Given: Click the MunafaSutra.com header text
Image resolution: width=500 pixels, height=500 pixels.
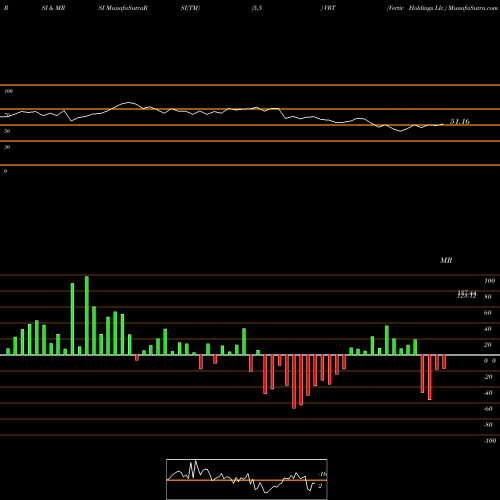Looking at the screenshot, I should [x=473, y=8].
